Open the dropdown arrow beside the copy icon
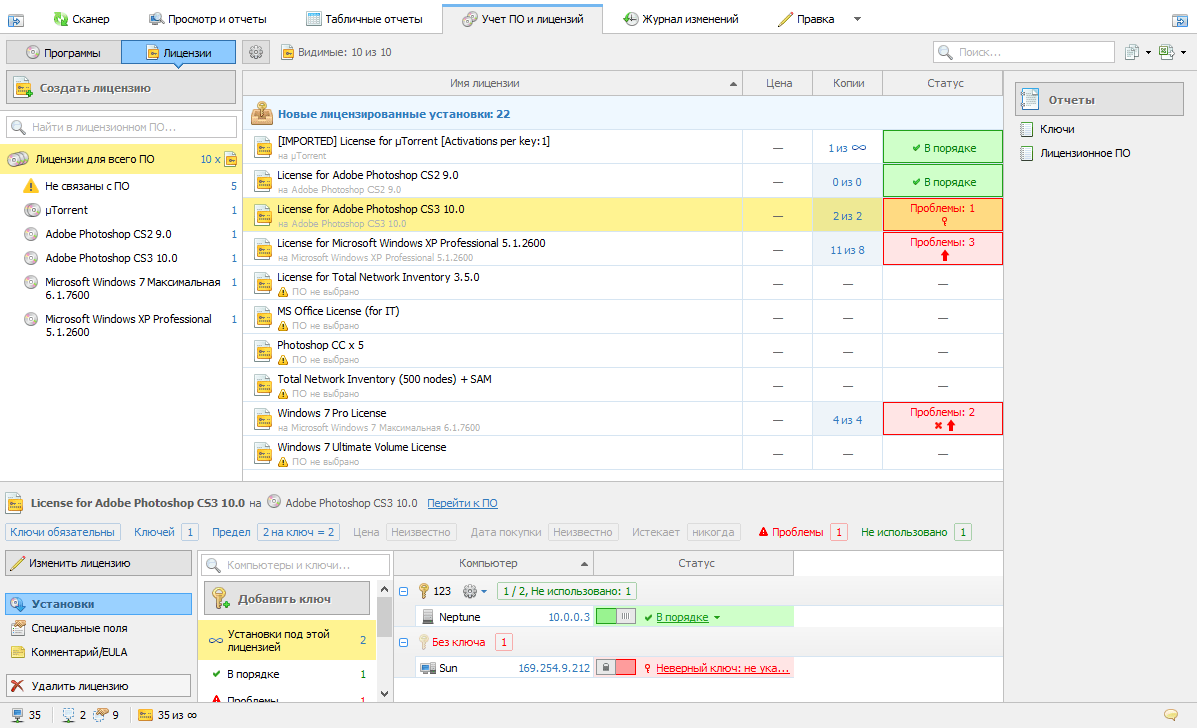1197x728 pixels. (x=1147, y=53)
